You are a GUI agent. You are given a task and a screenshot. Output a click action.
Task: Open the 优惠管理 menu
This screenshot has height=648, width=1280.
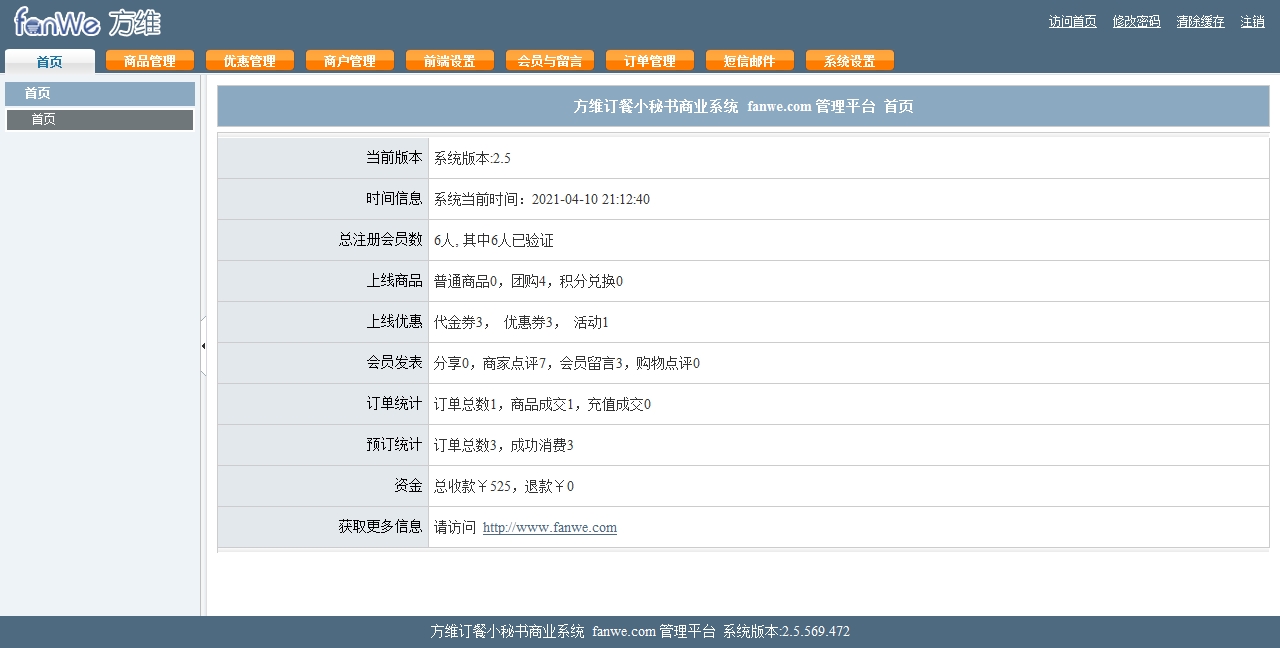tap(250, 61)
